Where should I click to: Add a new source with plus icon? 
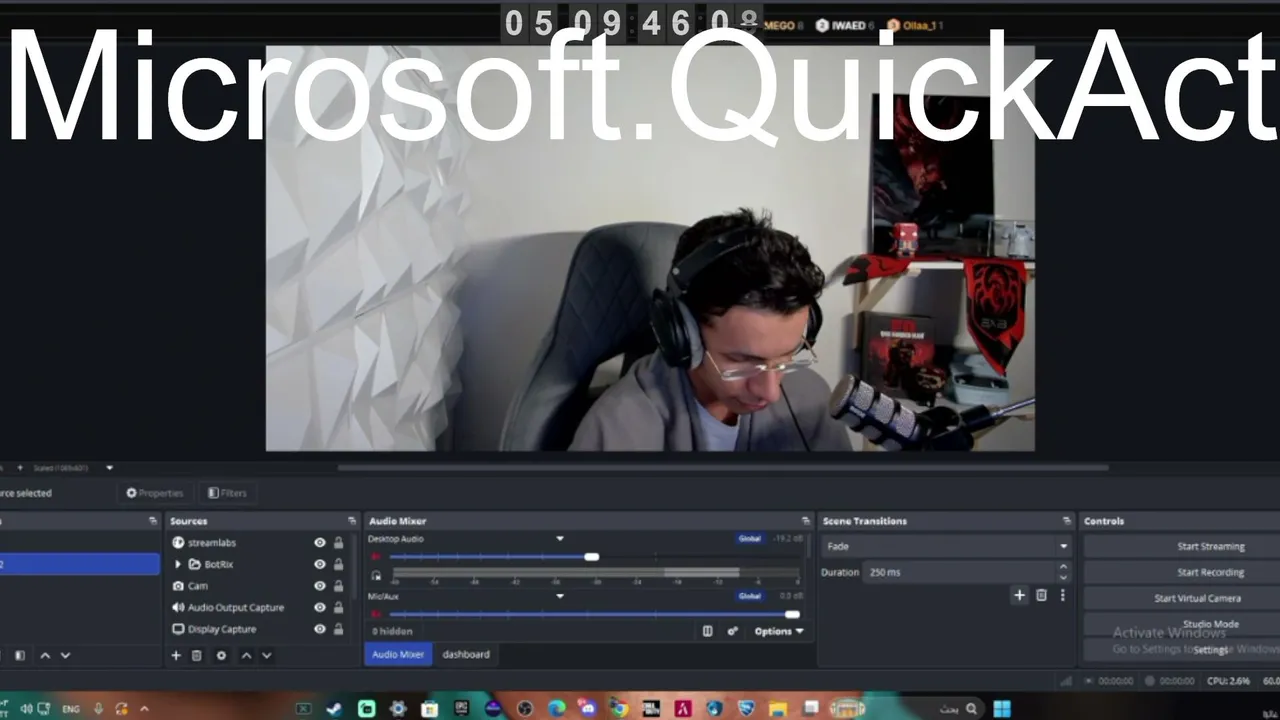tap(176, 656)
